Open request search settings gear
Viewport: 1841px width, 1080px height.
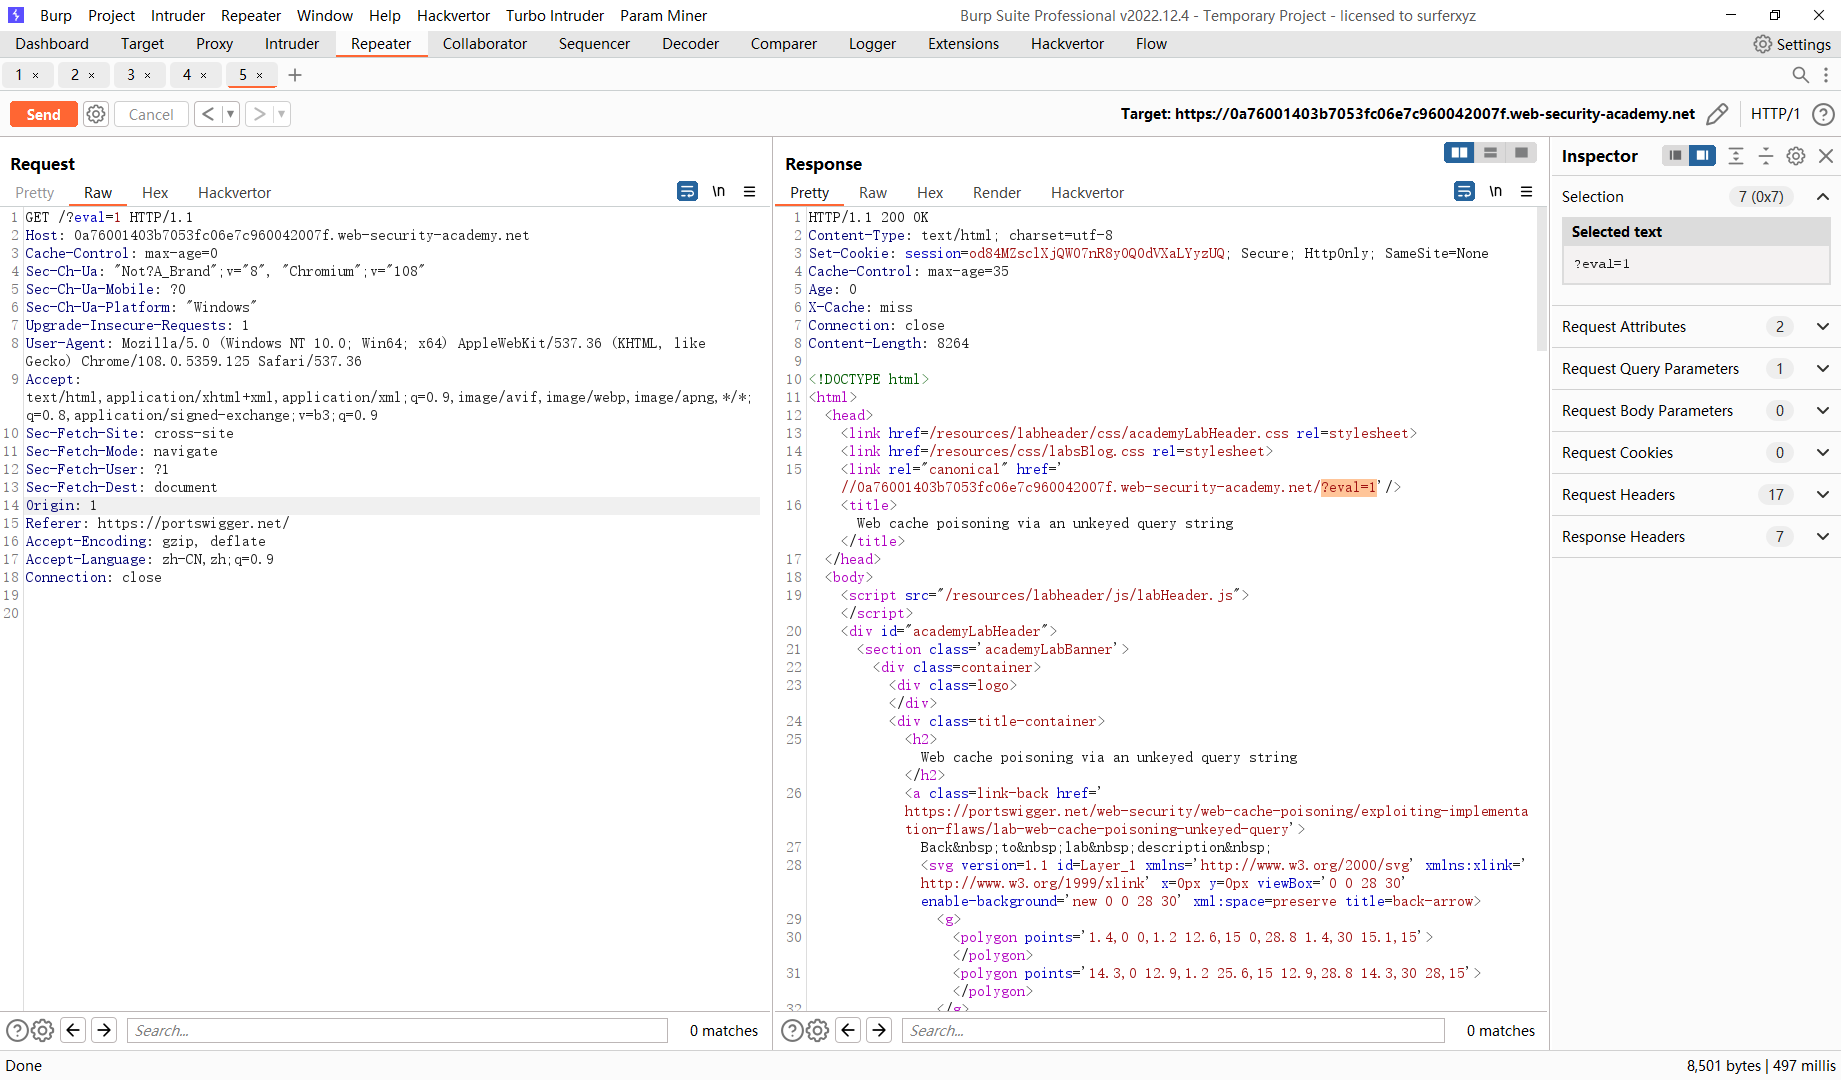(x=42, y=1031)
